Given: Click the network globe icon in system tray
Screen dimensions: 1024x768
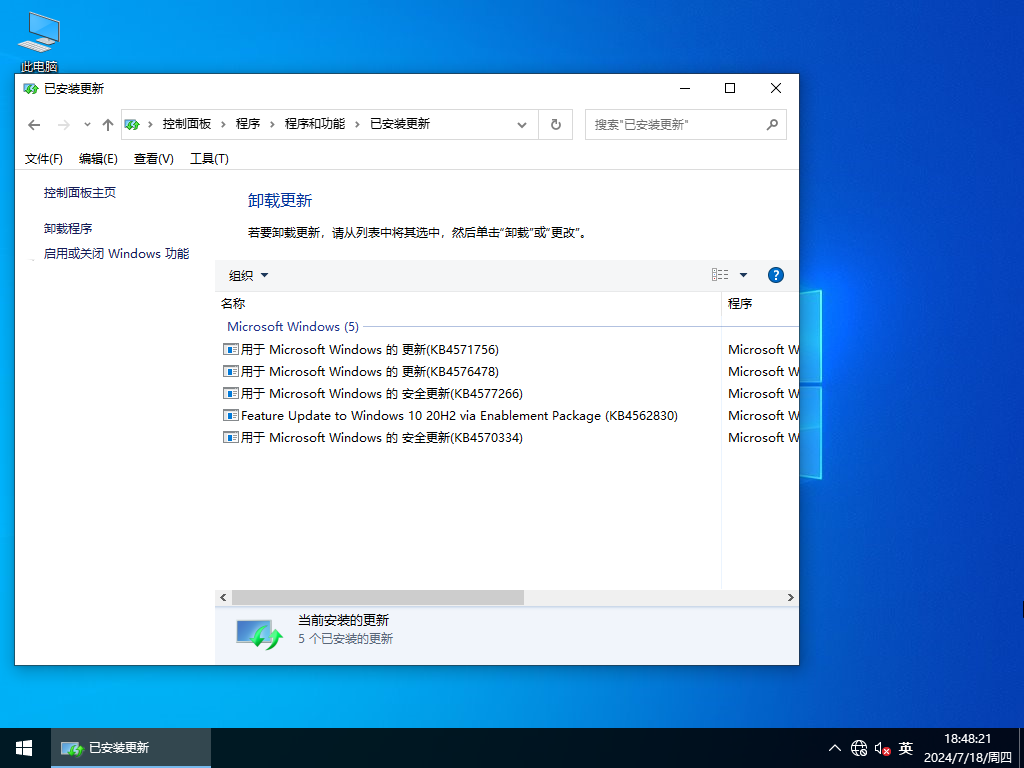Looking at the screenshot, I should click(858, 747).
